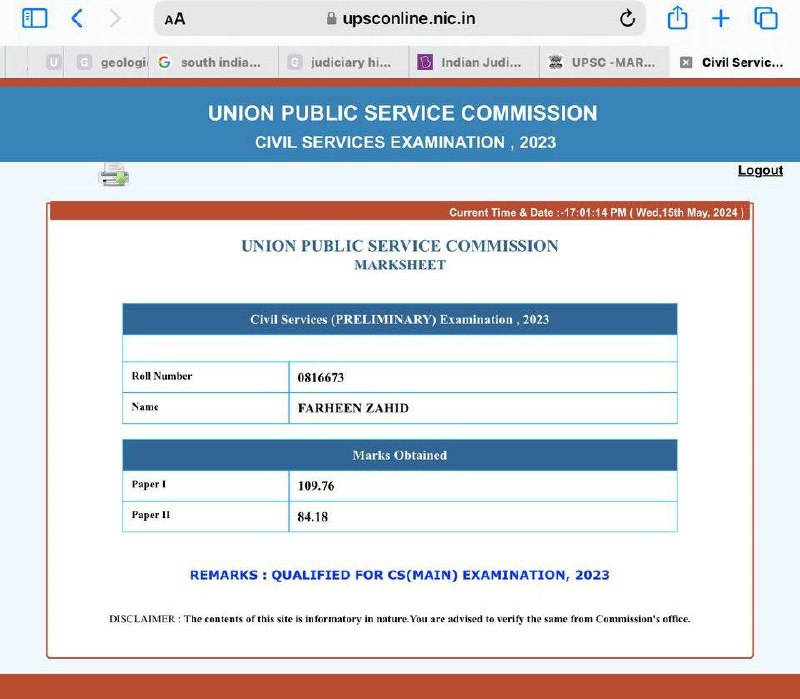The image size is (800, 699).
Task: Click the name FARHEEN ZAHID
Action: [353, 408]
